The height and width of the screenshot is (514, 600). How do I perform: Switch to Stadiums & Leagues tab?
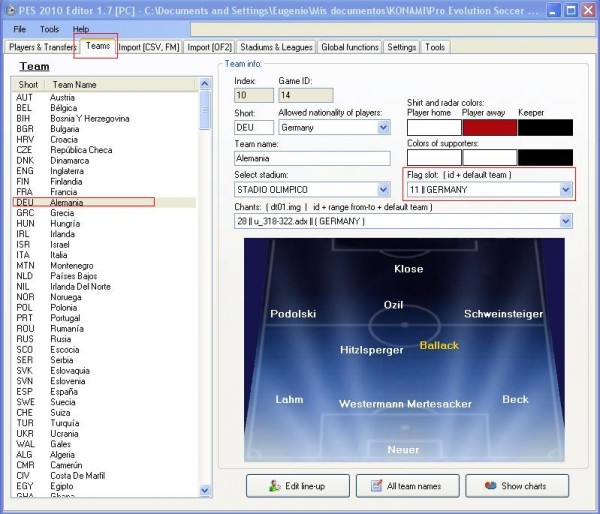[x=276, y=47]
